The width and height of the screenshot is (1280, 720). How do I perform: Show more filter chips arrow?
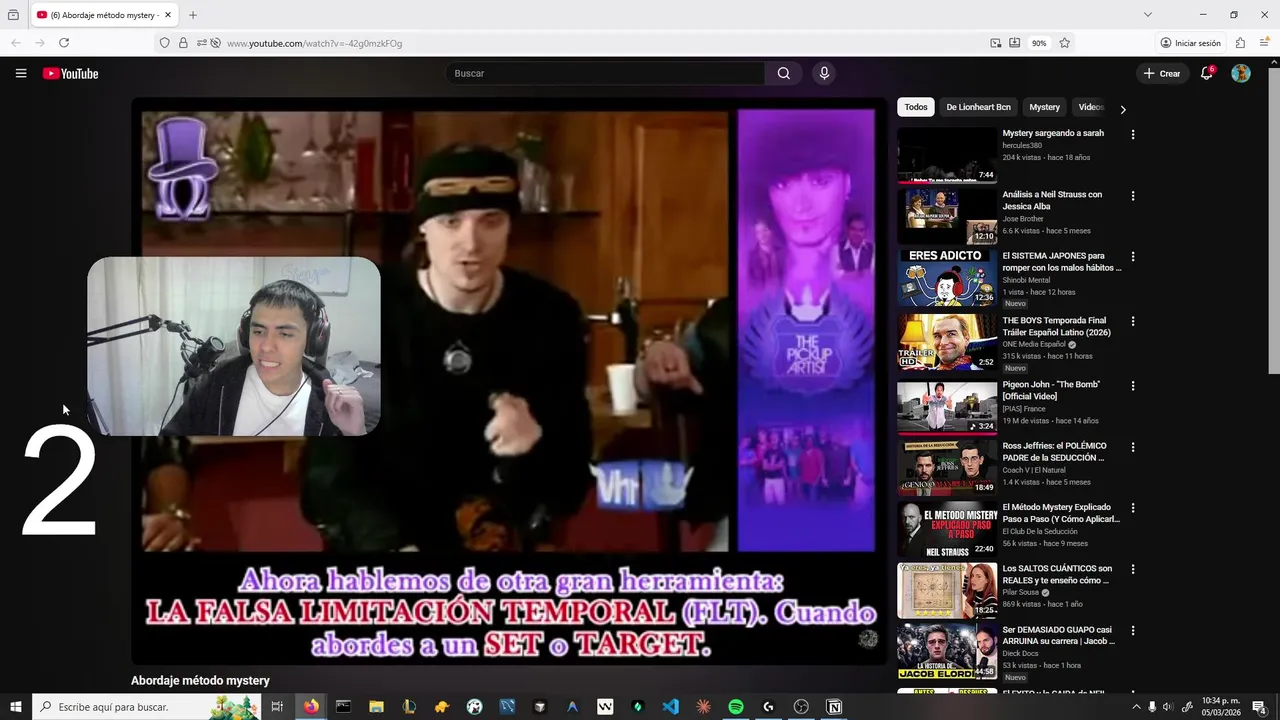coord(1123,110)
